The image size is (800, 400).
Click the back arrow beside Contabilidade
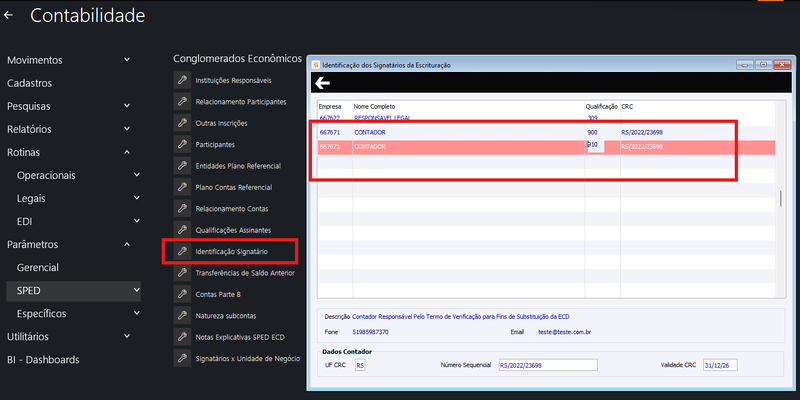point(8,15)
